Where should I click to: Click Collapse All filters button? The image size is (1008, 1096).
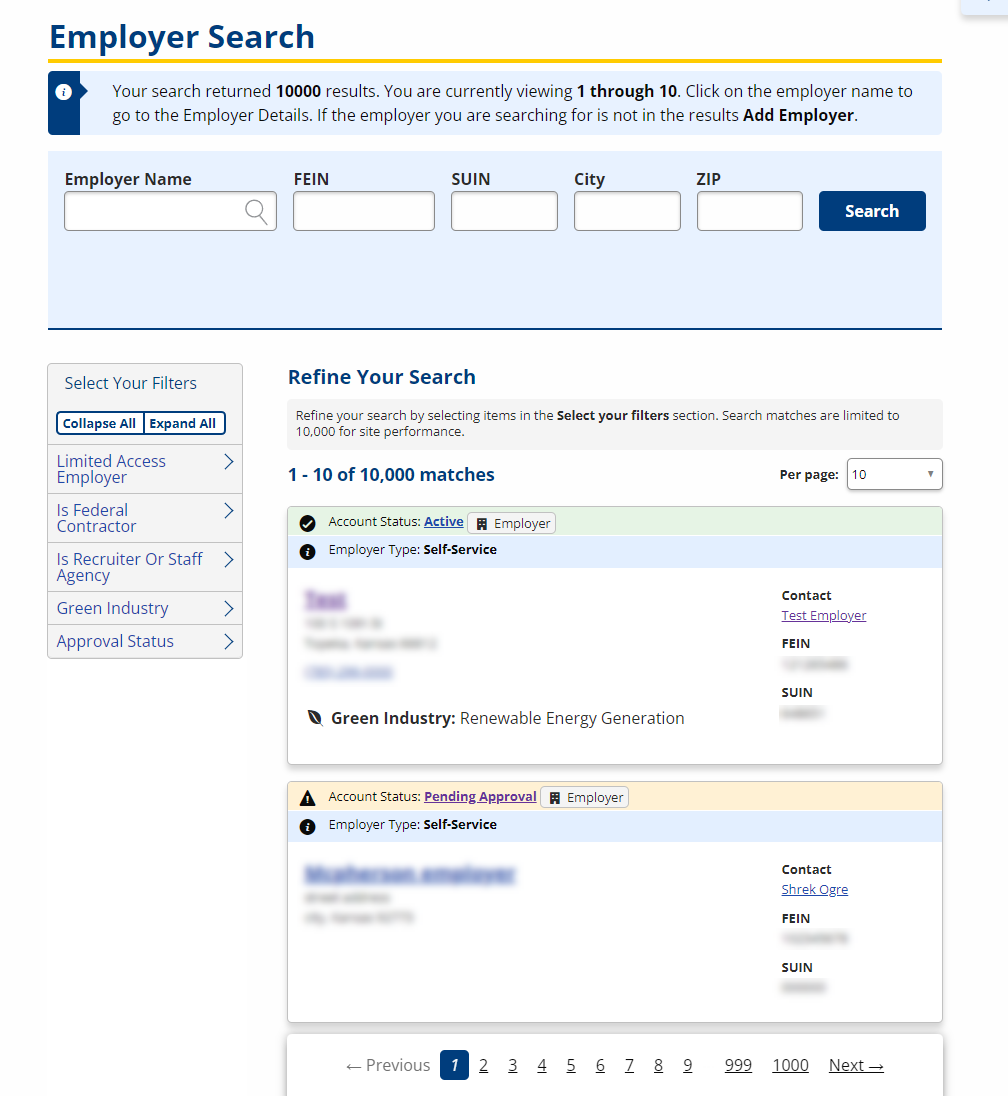[x=99, y=424]
